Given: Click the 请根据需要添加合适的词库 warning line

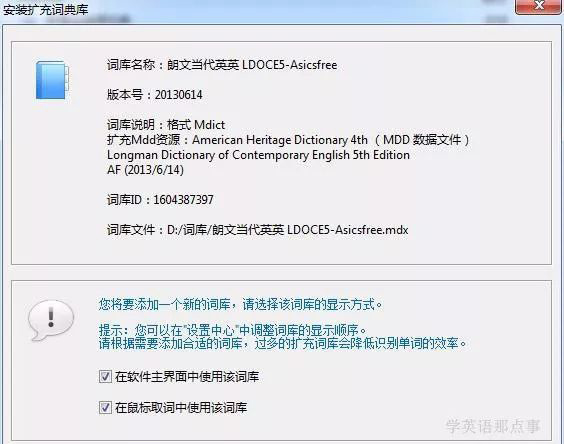Looking at the screenshot, I should click(283, 344).
